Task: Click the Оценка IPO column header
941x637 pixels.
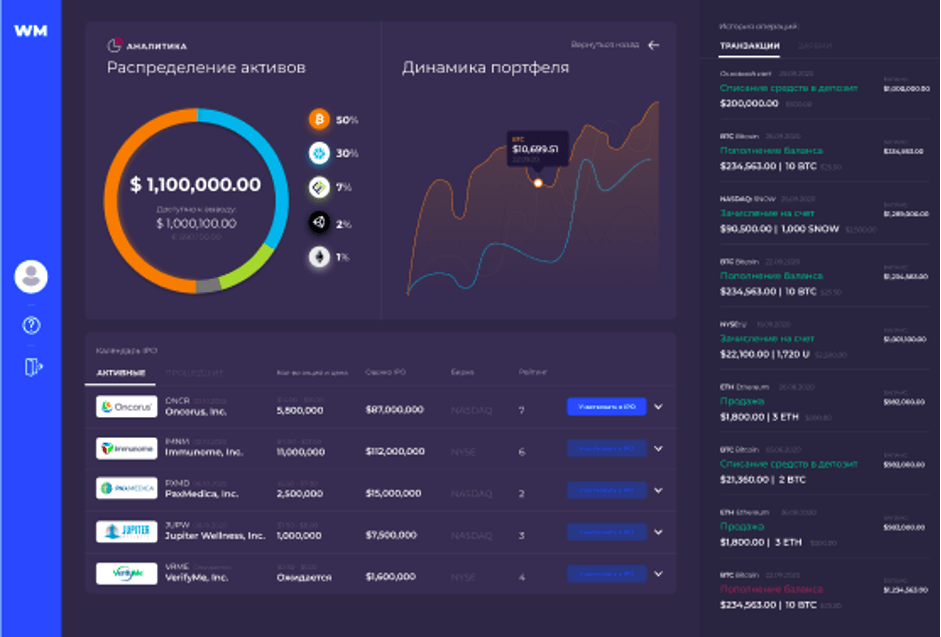Action: [x=385, y=372]
